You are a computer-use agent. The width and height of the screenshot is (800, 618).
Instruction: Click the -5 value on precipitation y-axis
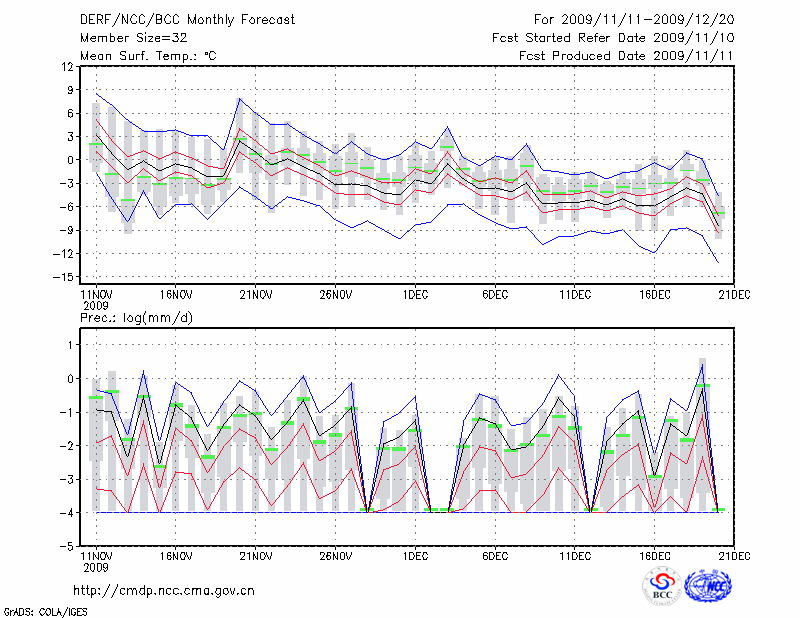[67, 547]
